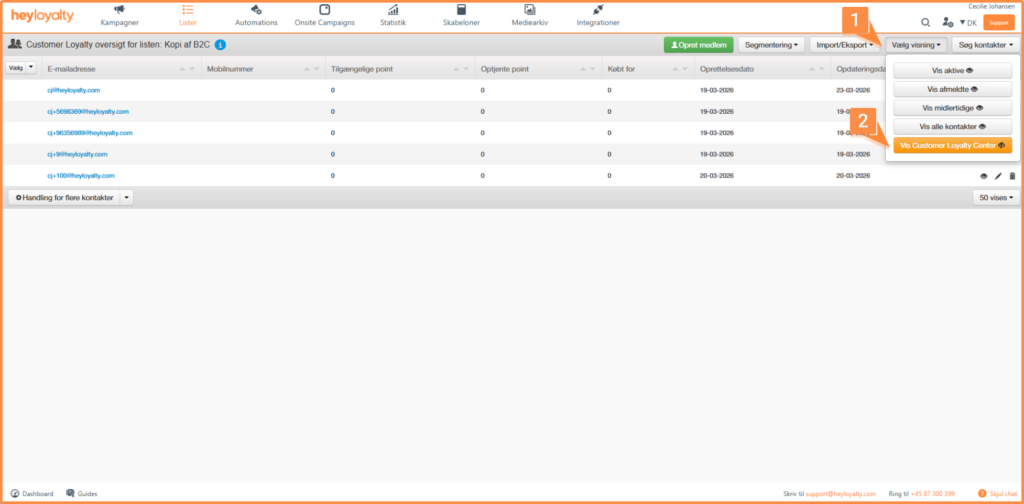This screenshot has height=504, width=1024.
Task: Open the Vælg selection dropdown arrow
Action: pos(31,67)
